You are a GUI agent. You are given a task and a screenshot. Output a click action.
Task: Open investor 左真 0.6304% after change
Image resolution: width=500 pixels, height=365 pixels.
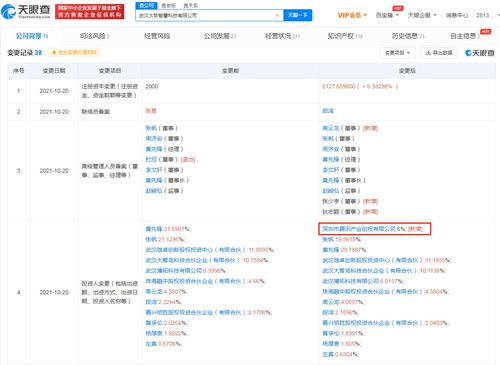(328, 354)
